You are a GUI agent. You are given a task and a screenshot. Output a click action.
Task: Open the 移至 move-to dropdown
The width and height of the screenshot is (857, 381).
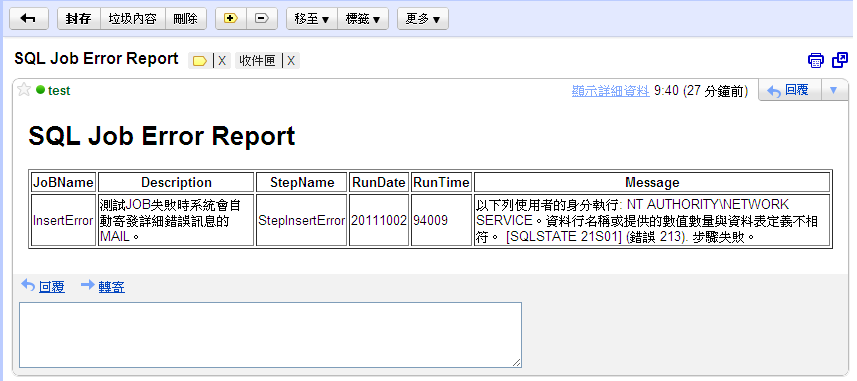312,19
